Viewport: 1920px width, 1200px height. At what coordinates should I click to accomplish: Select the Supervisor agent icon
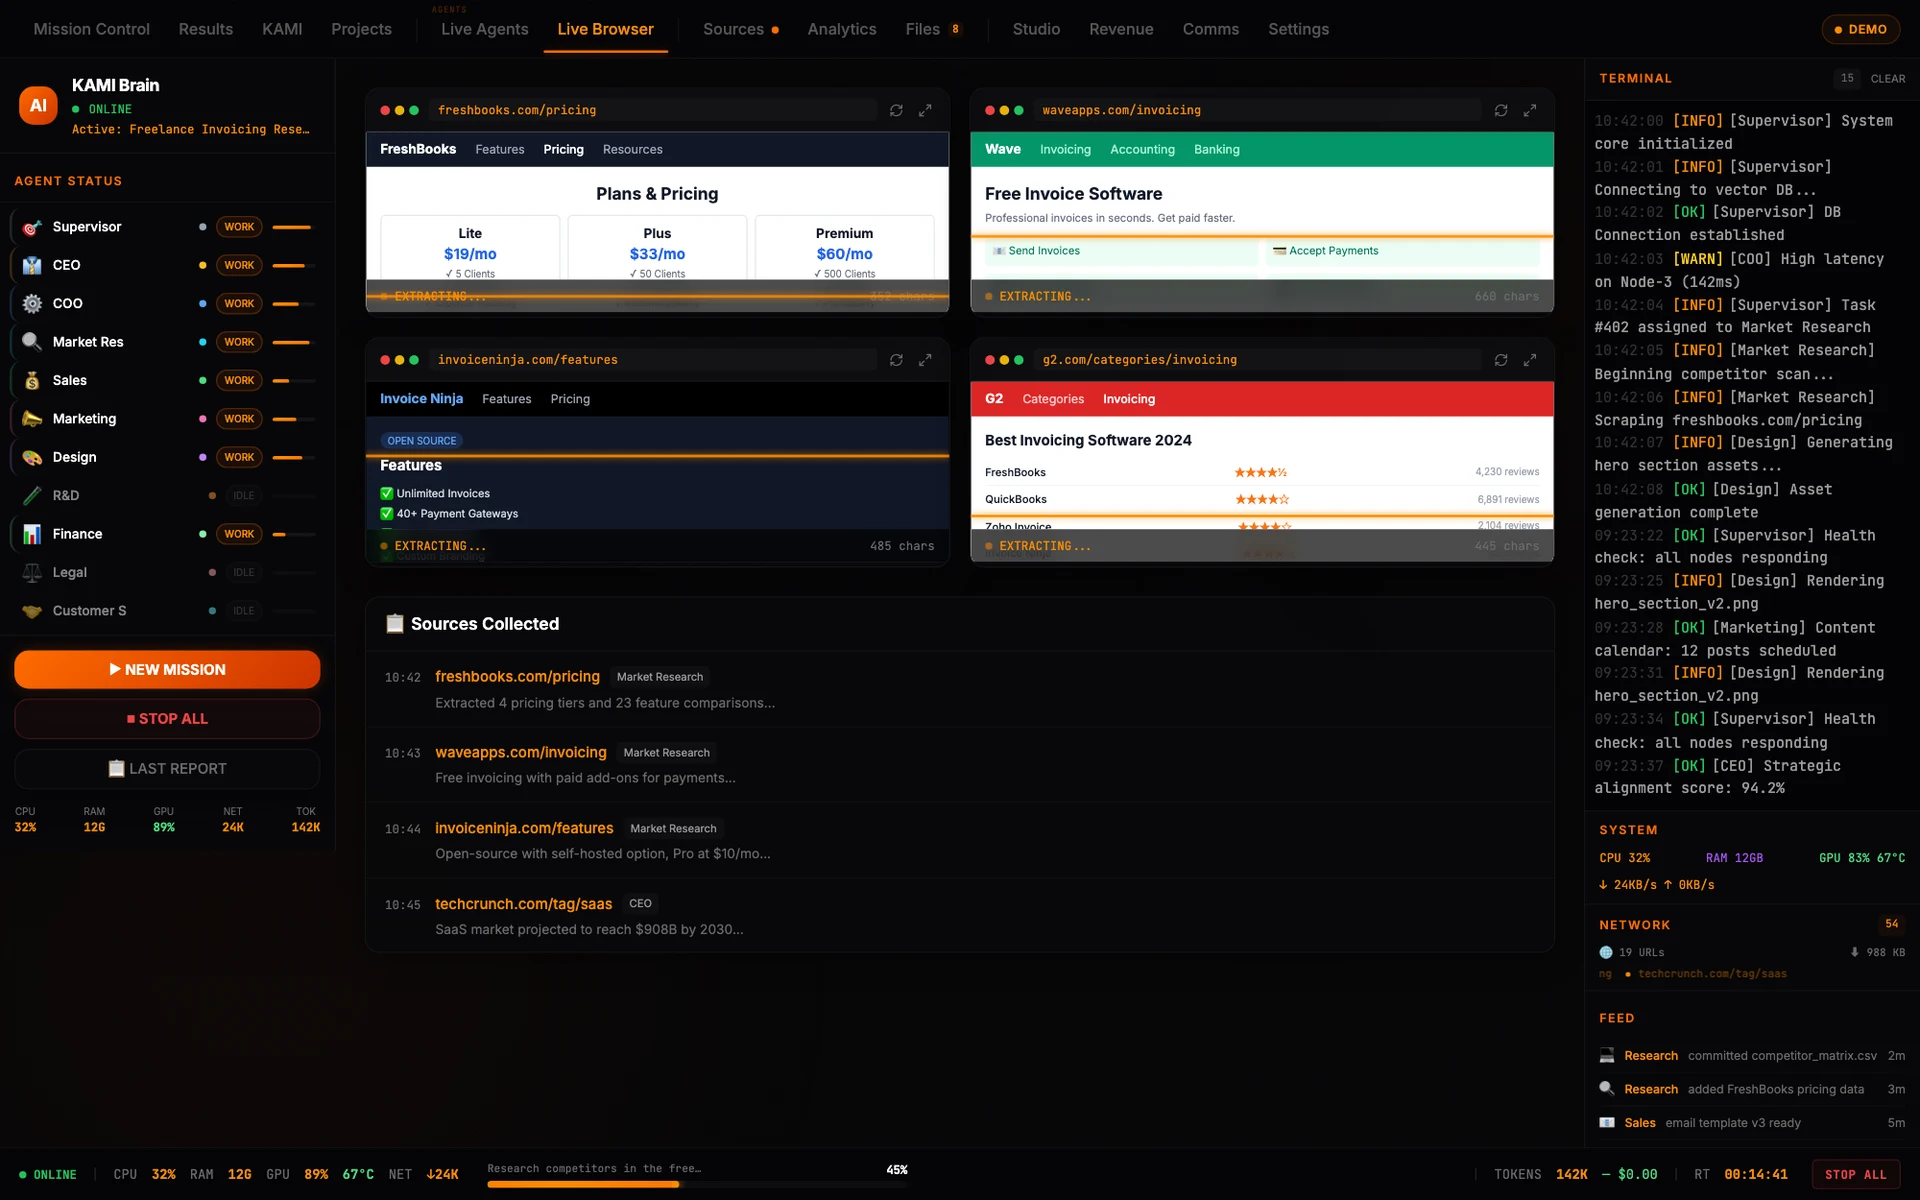(32, 227)
